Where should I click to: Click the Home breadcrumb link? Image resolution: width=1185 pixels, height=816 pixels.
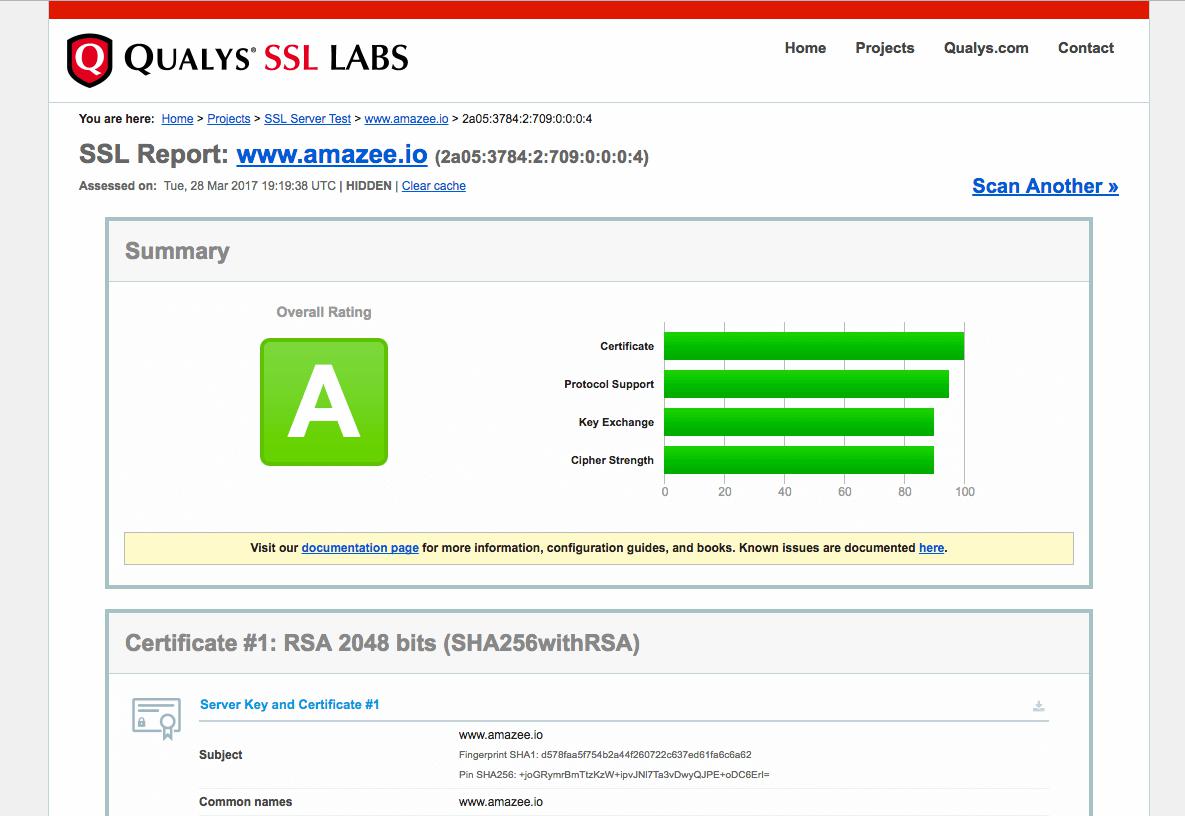click(x=177, y=119)
